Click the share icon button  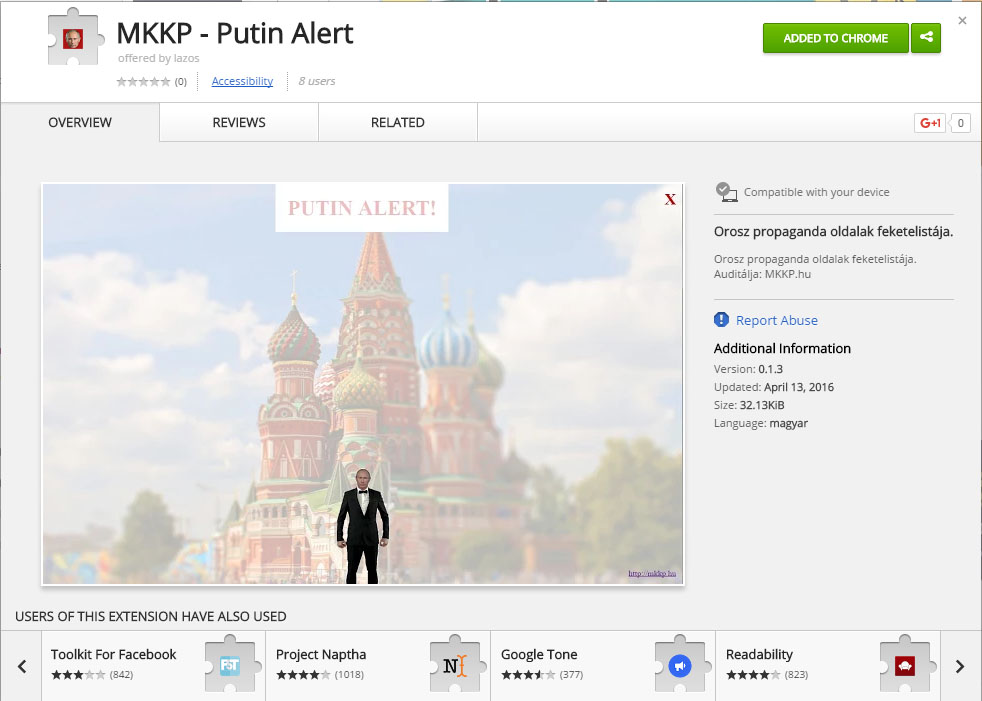coord(926,38)
